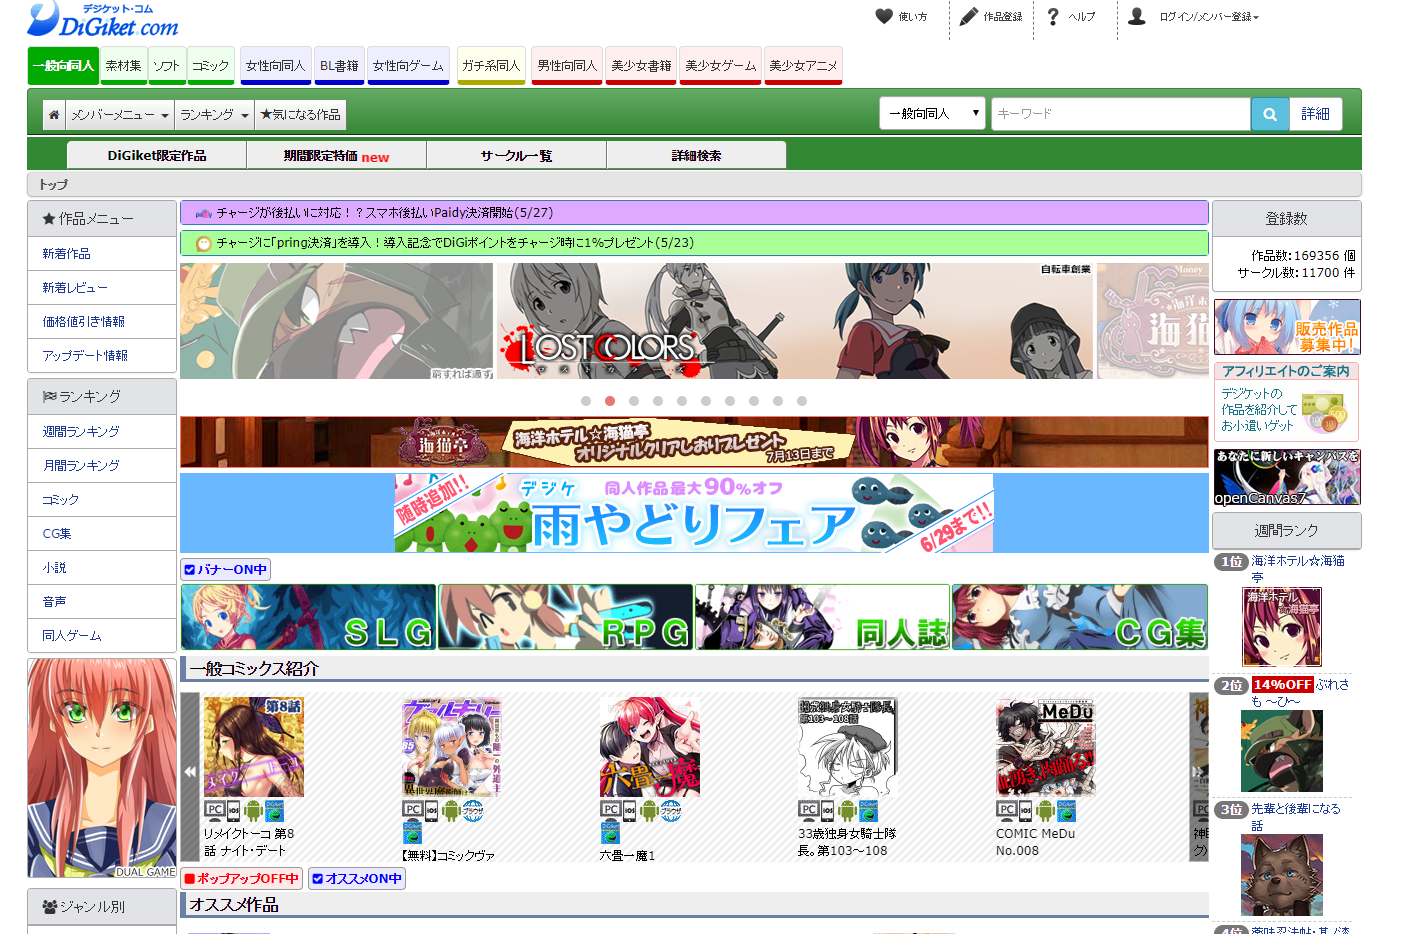Open the ヘルプ question mark link
Screen dimensions: 1427x934
pyautogui.click(x=1070, y=17)
